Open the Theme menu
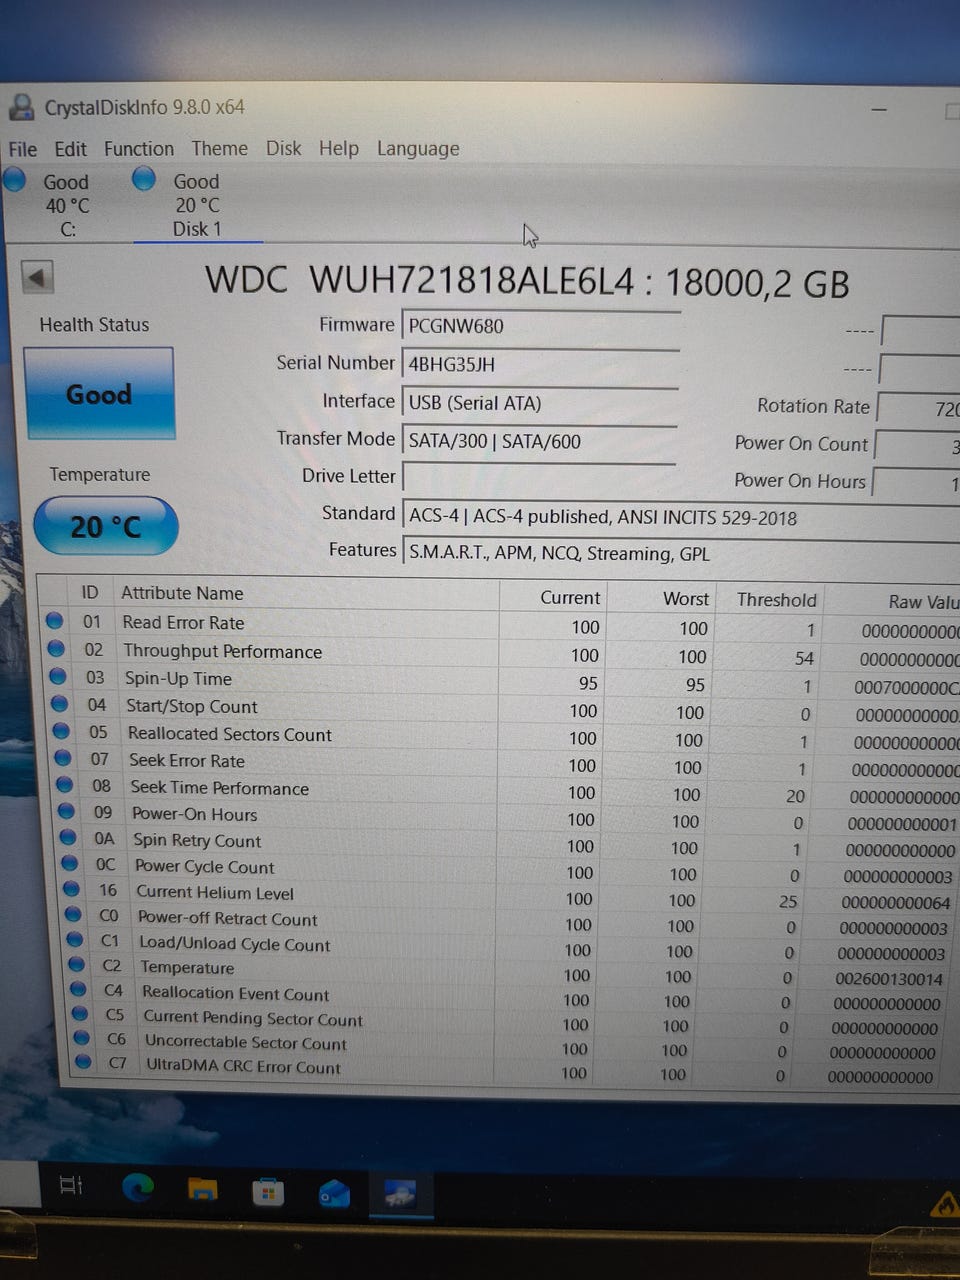This screenshot has width=960, height=1280. point(220,149)
